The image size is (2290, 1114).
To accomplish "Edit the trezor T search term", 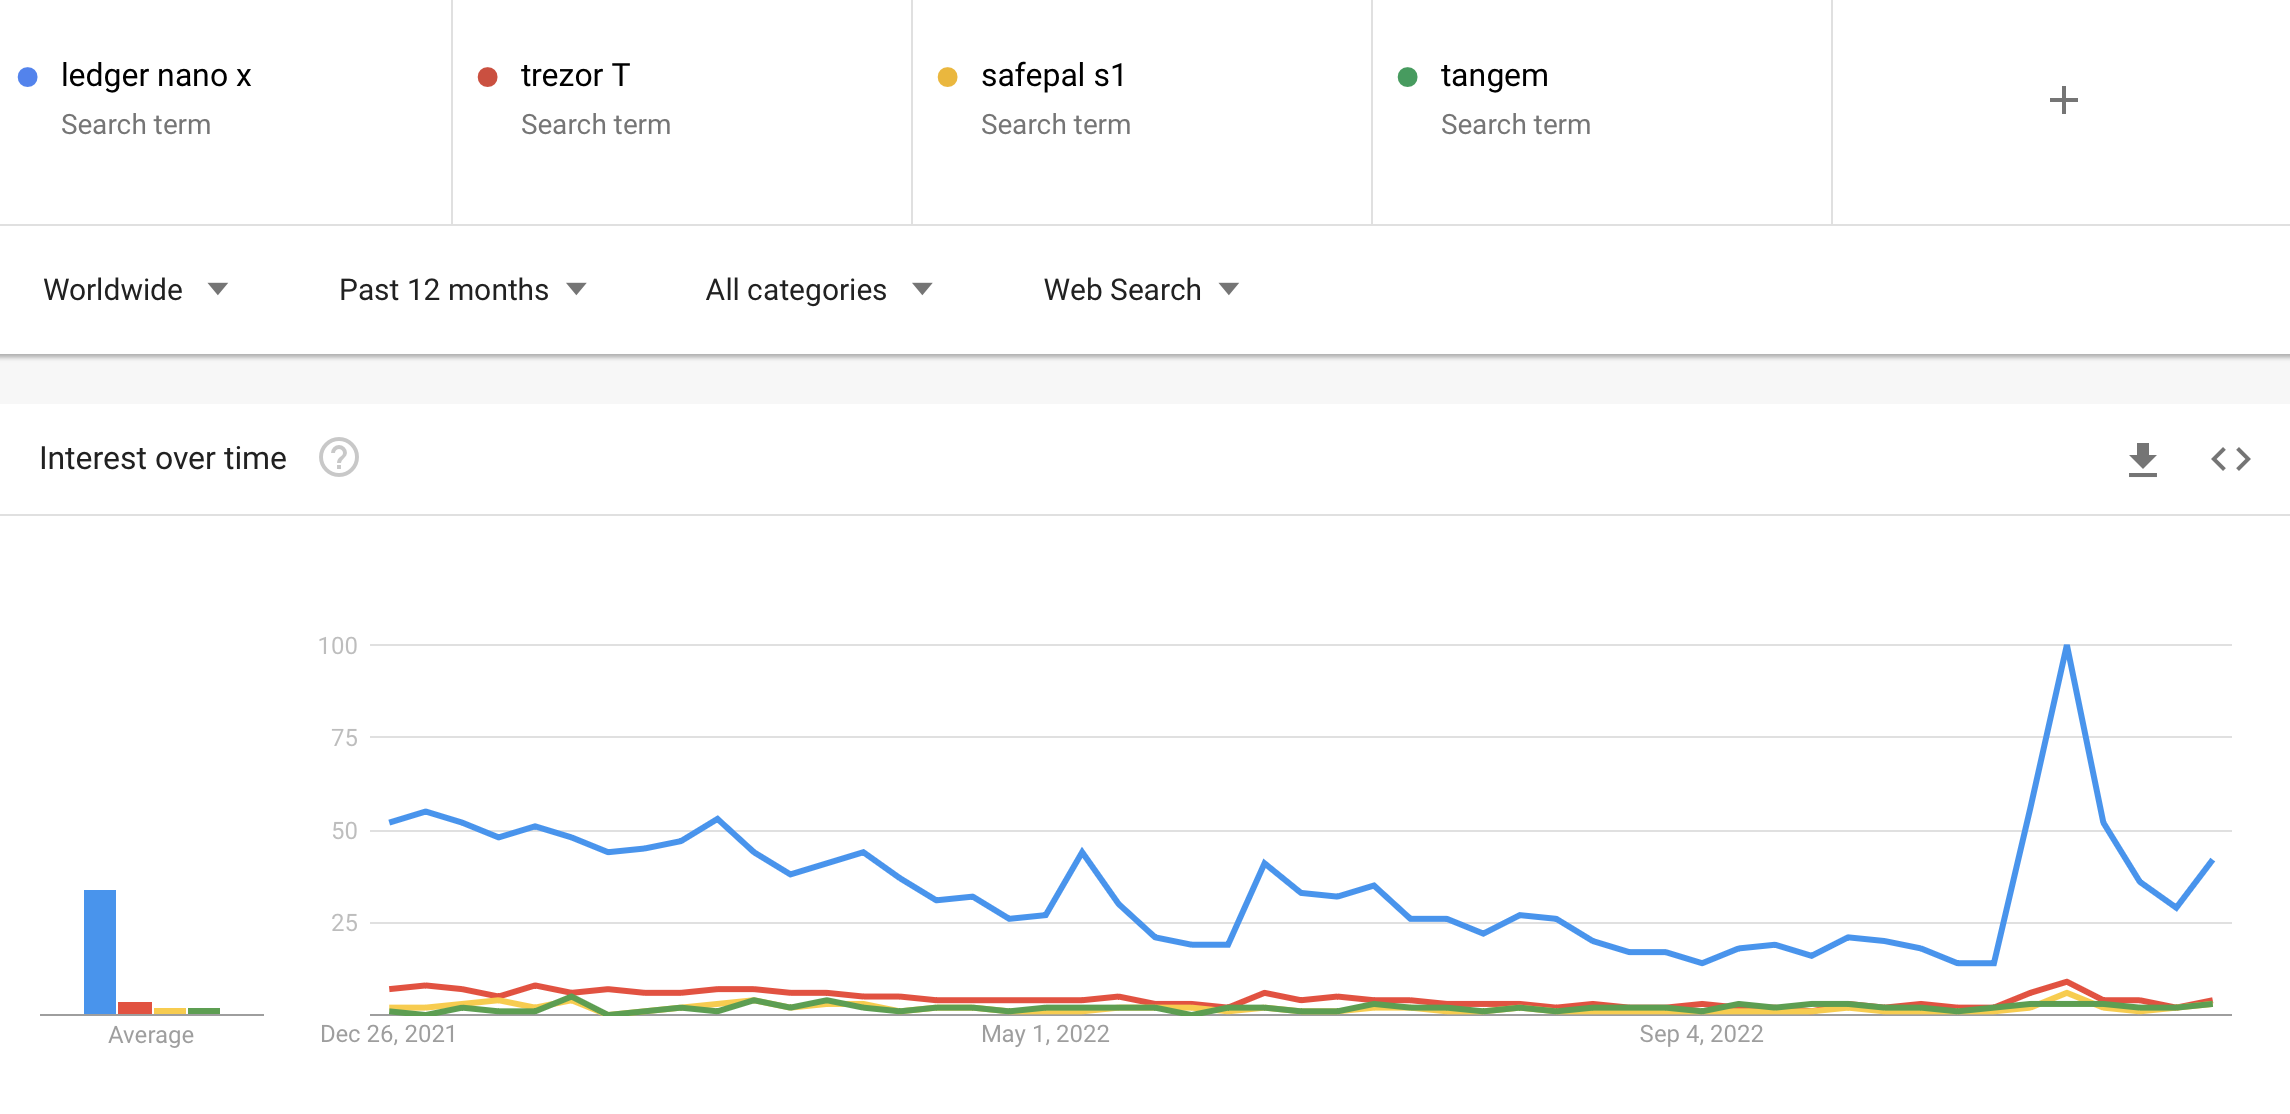I will [x=575, y=76].
